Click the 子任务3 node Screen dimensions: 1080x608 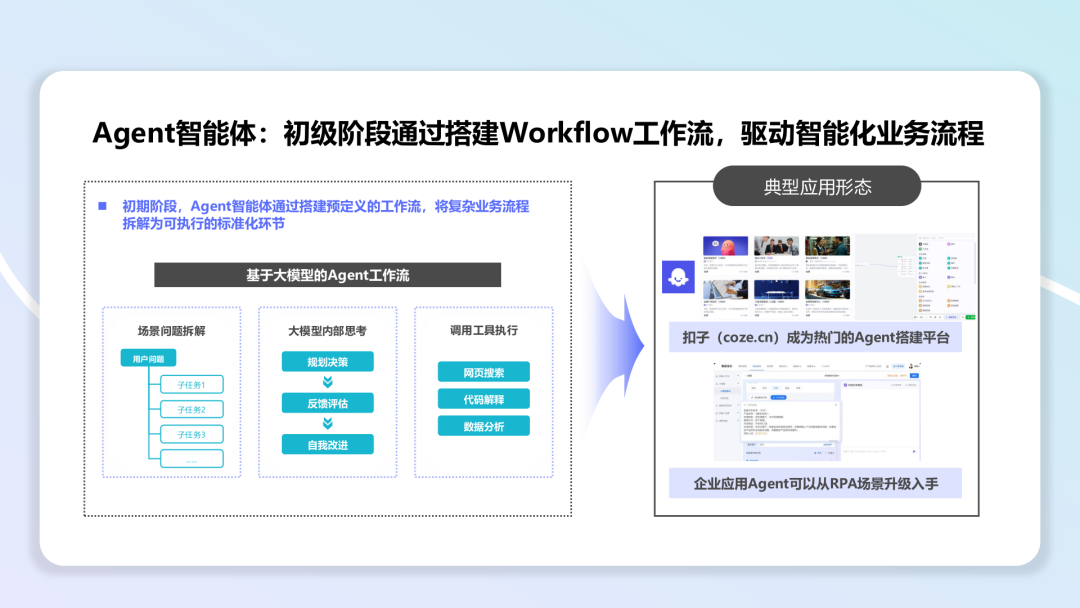(191, 434)
